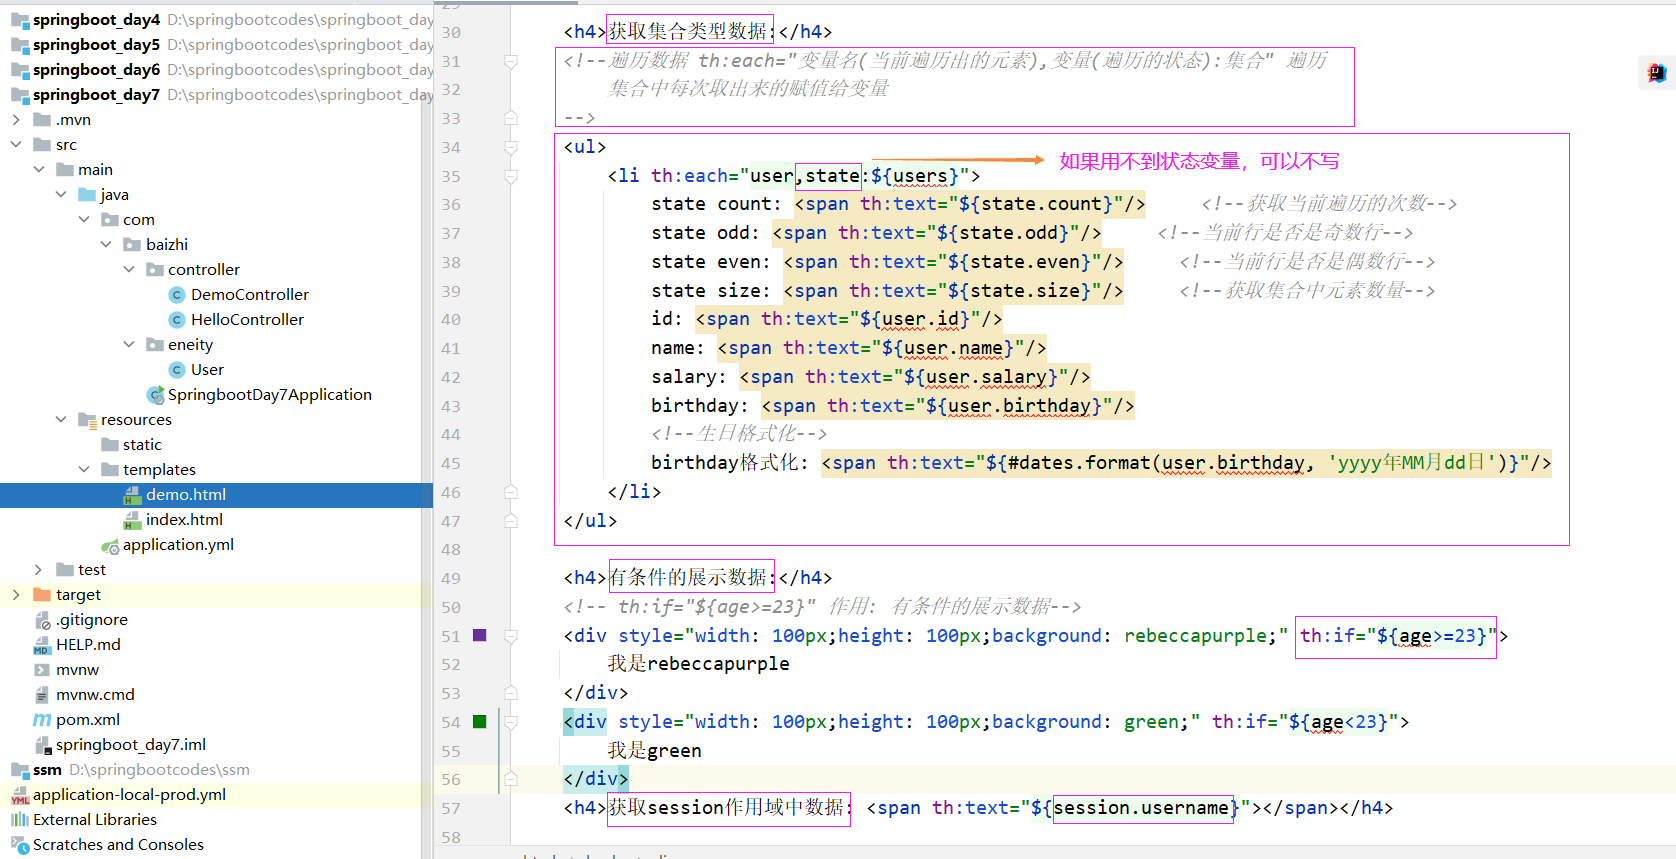
Task: Expand the target folder
Action: tap(16, 594)
